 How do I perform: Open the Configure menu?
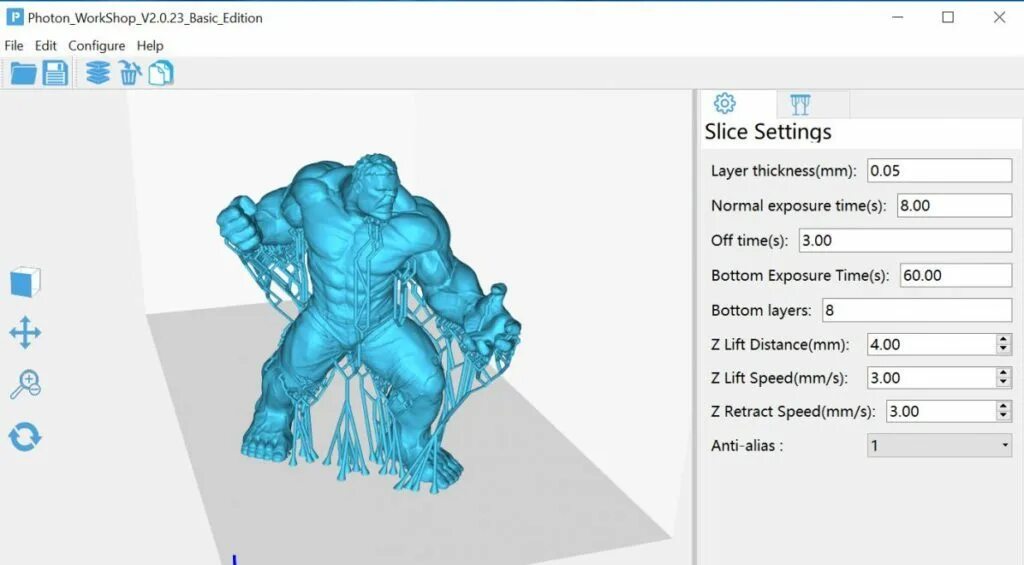97,46
